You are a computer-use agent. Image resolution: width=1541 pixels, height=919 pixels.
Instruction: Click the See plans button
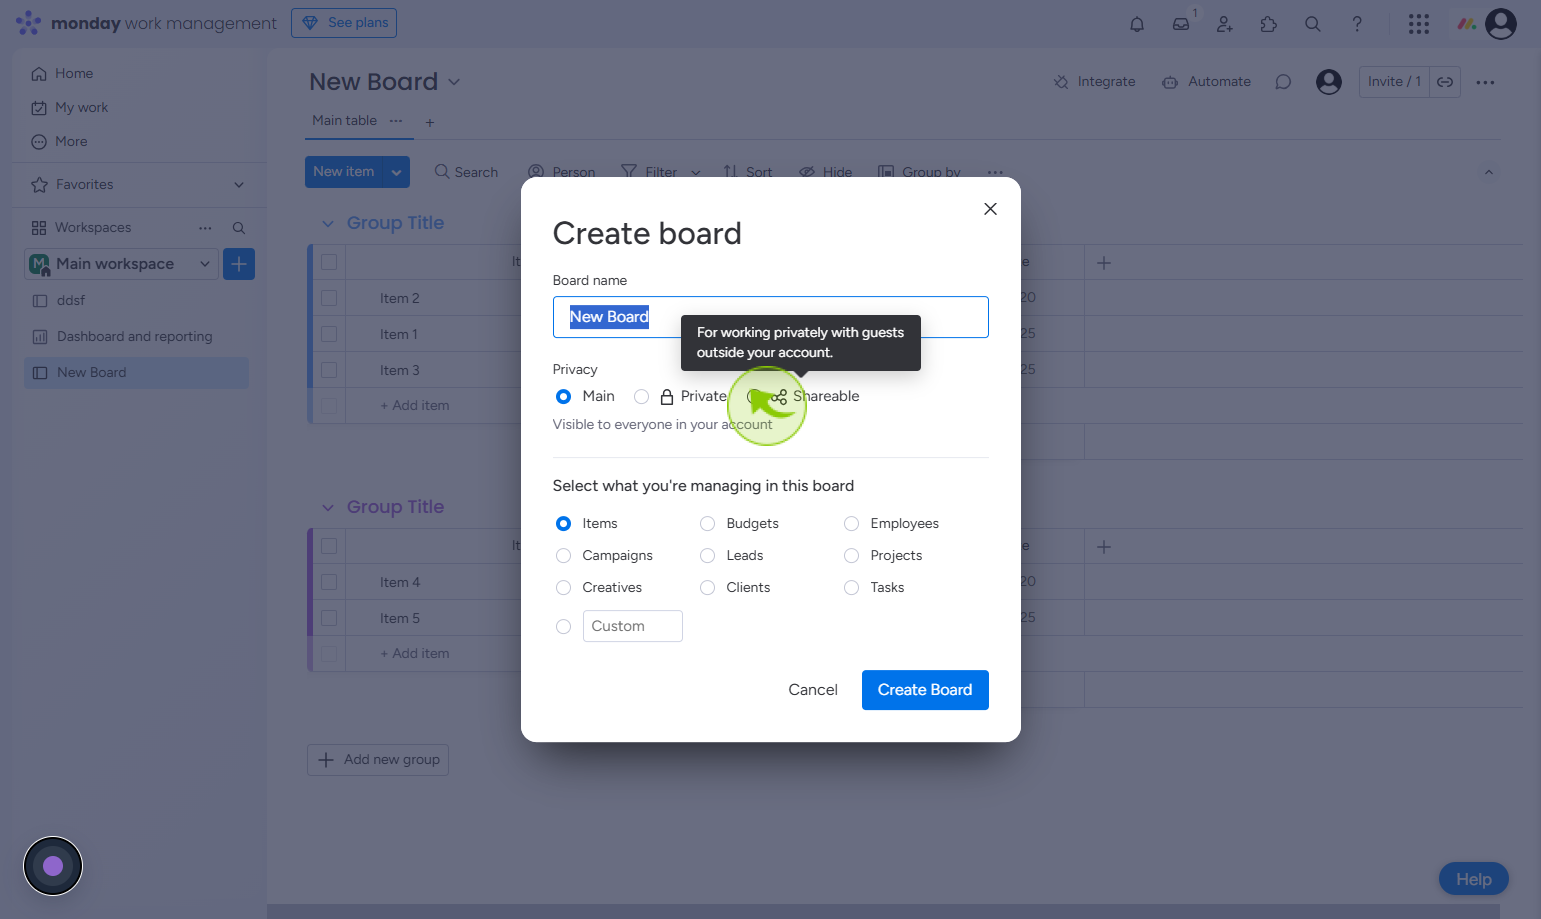(x=344, y=23)
